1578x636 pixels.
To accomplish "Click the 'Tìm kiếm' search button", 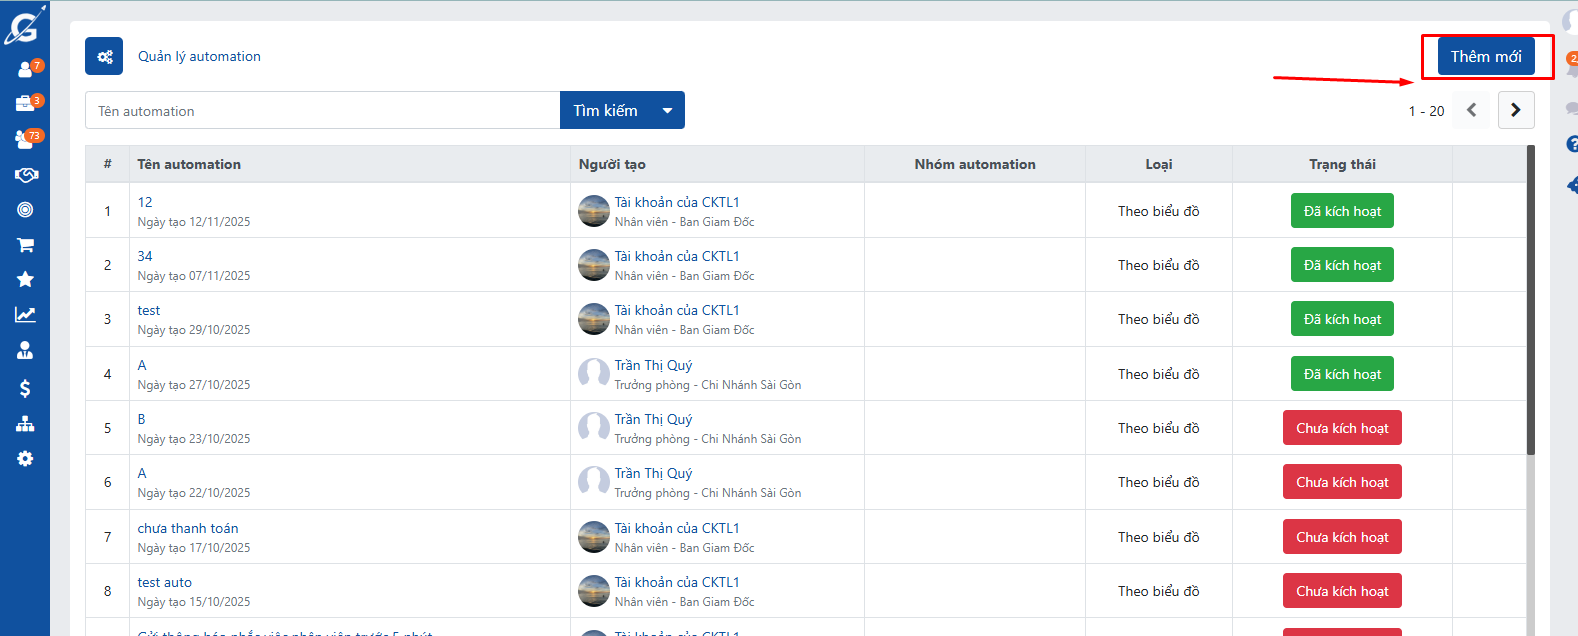I will (605, 111).
